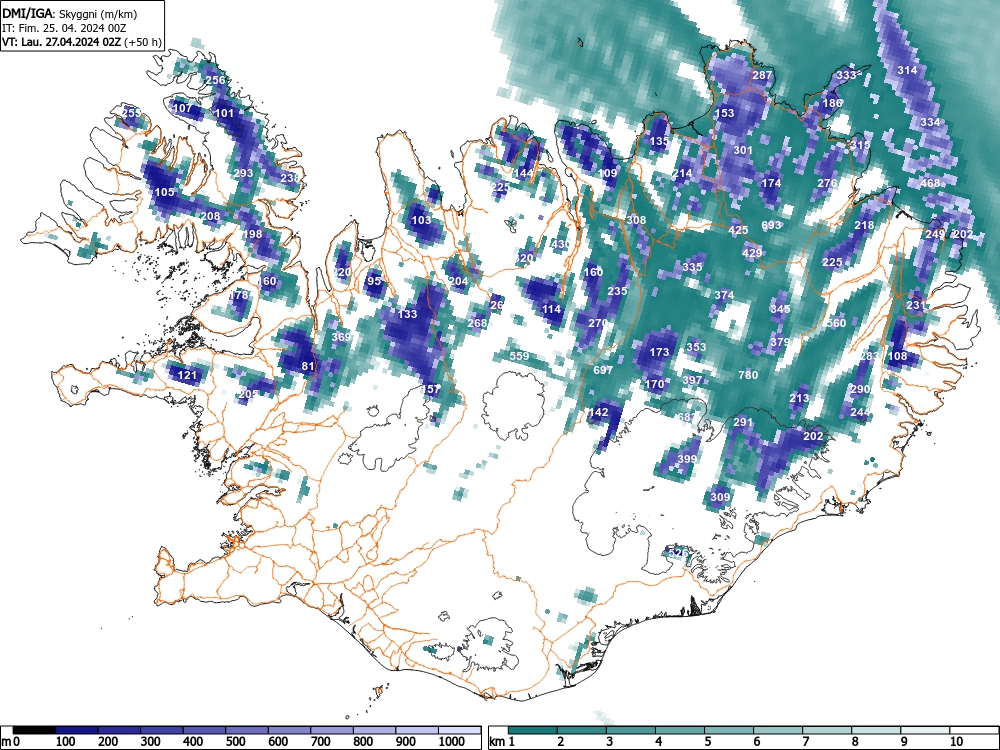Click visibility value 335 on the map
Viewport: 1000px width, 750px height.
click(x=692, y=267)
